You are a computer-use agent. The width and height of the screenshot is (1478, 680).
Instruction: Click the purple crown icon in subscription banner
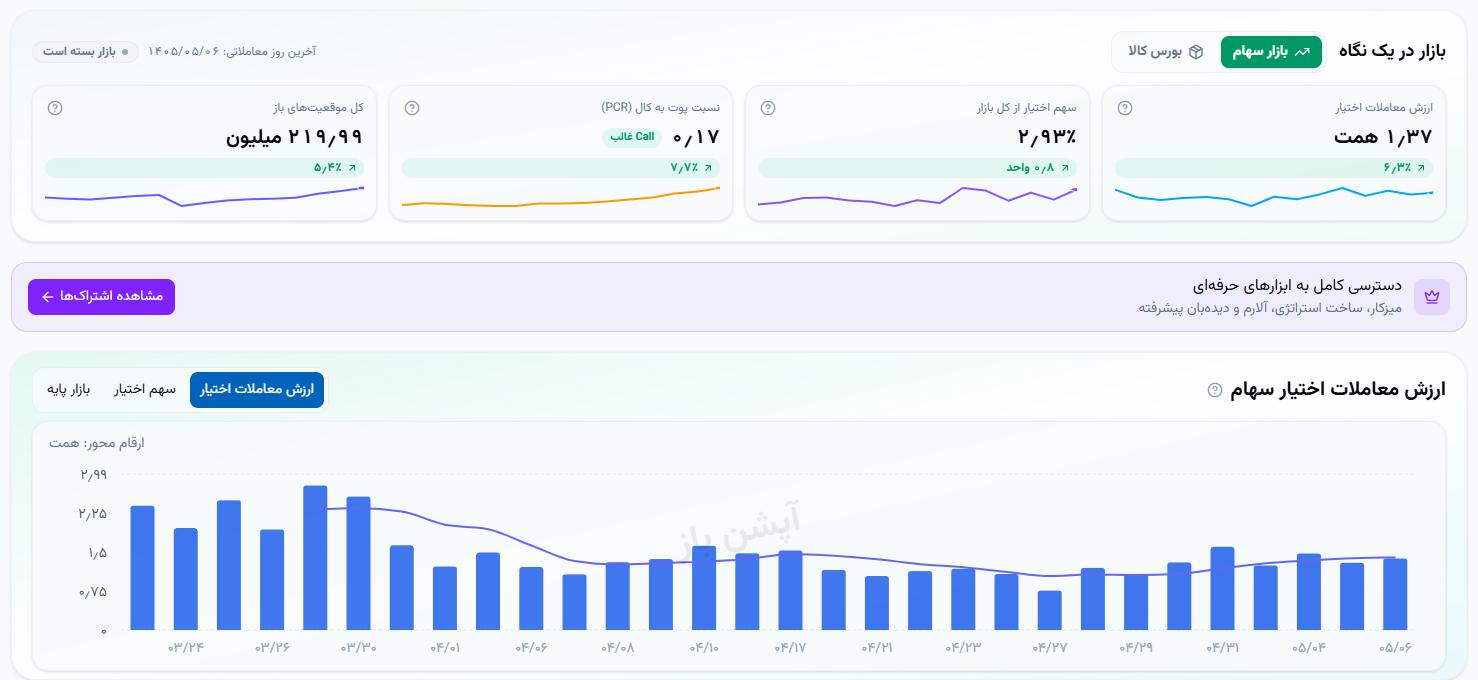[1432, 297]
